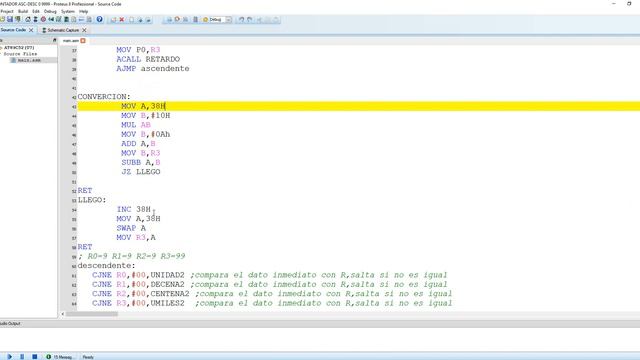
Task: Click the descendente: label line
Action: 107,266
